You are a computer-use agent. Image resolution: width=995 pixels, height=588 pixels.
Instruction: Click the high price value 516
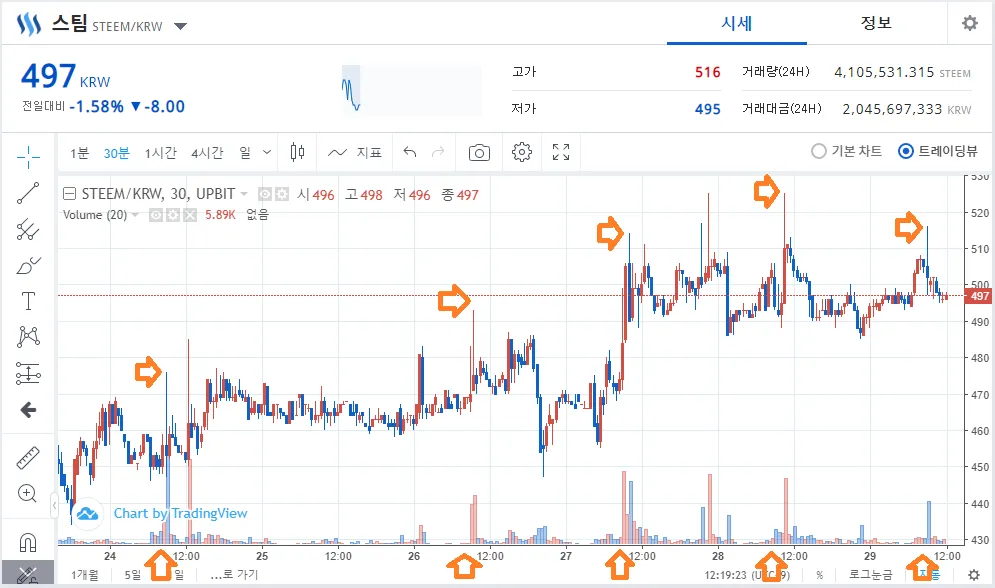(708, 72)
